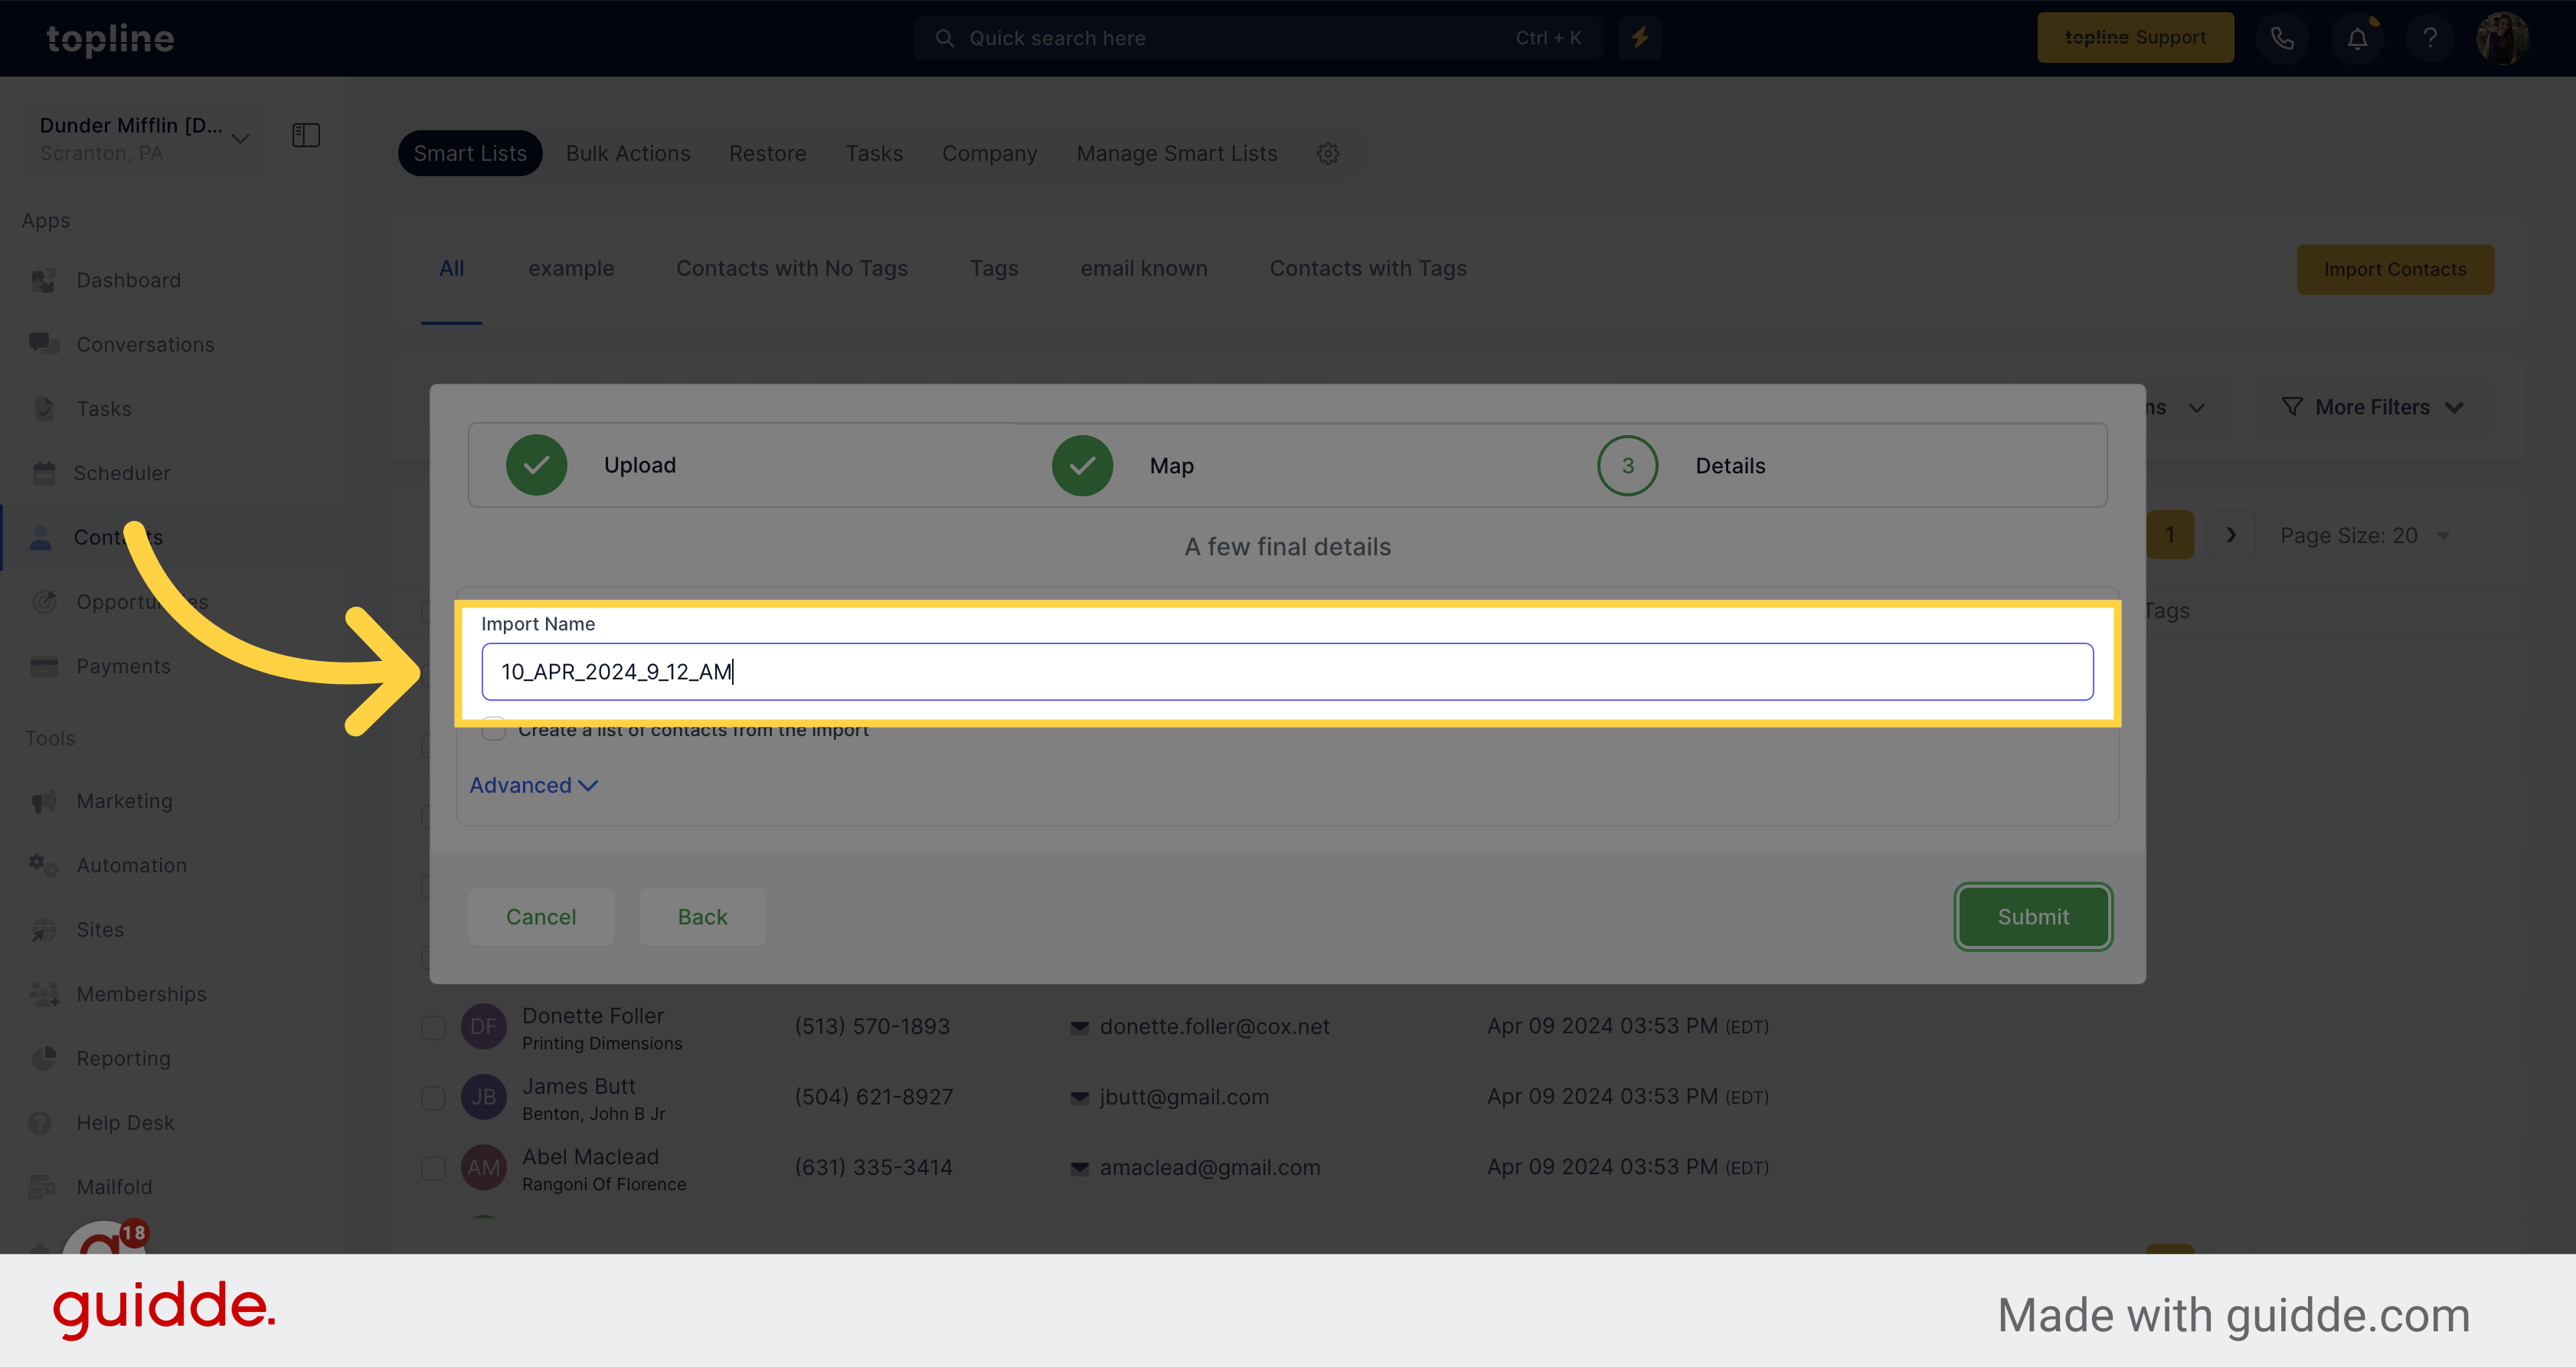Check the Upload step completed checkmark
The height and width of the screenshot is (1368, 2576).
(535, 465)
